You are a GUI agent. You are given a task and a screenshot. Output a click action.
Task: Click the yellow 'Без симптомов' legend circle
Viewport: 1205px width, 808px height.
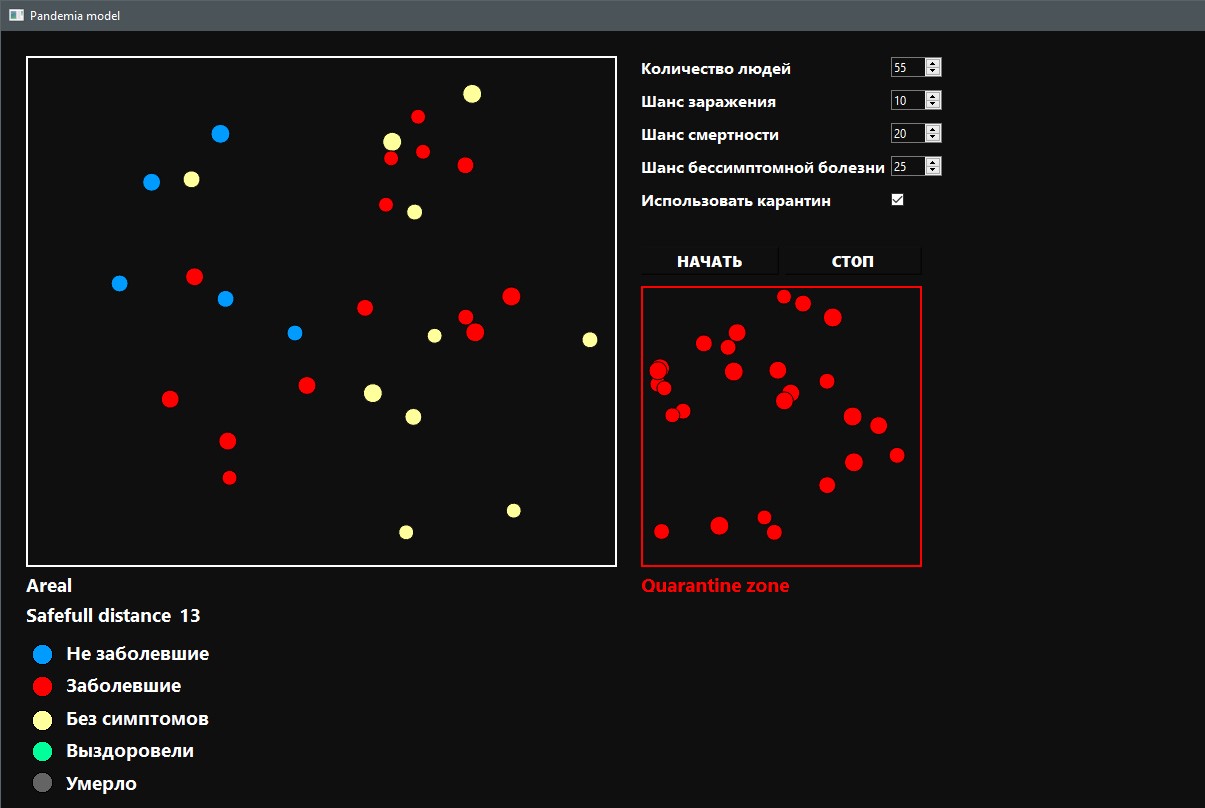pyautogui.click(x=41, y=719)
